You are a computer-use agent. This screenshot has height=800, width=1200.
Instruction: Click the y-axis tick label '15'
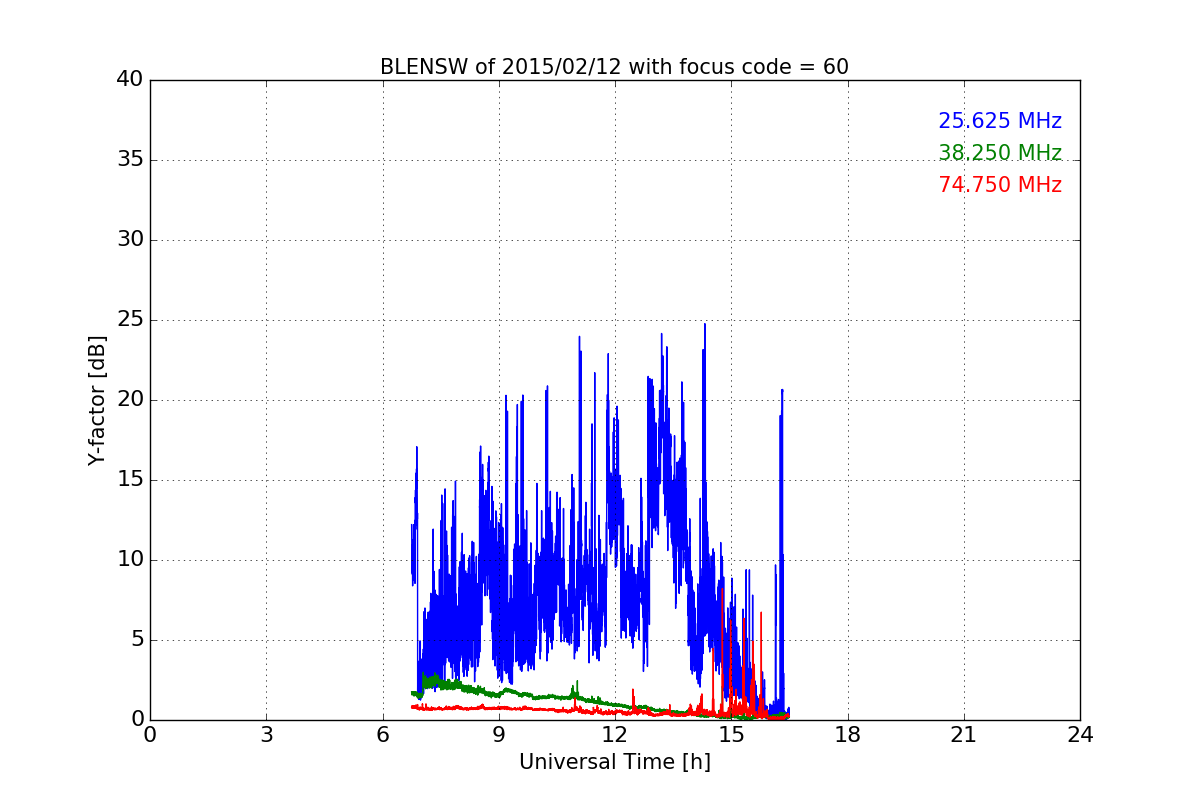click(x=130, y=480)
